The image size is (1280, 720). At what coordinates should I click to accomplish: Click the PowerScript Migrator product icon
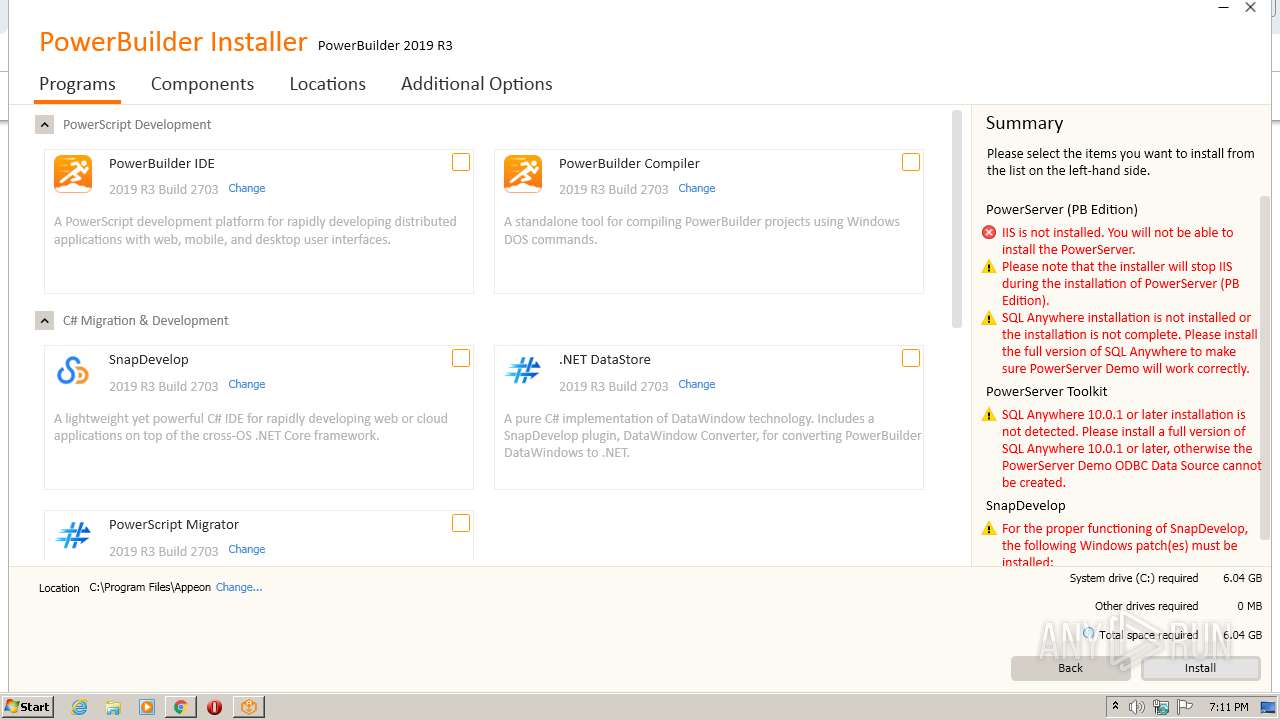pyautogui.click(x=73, y=535)
